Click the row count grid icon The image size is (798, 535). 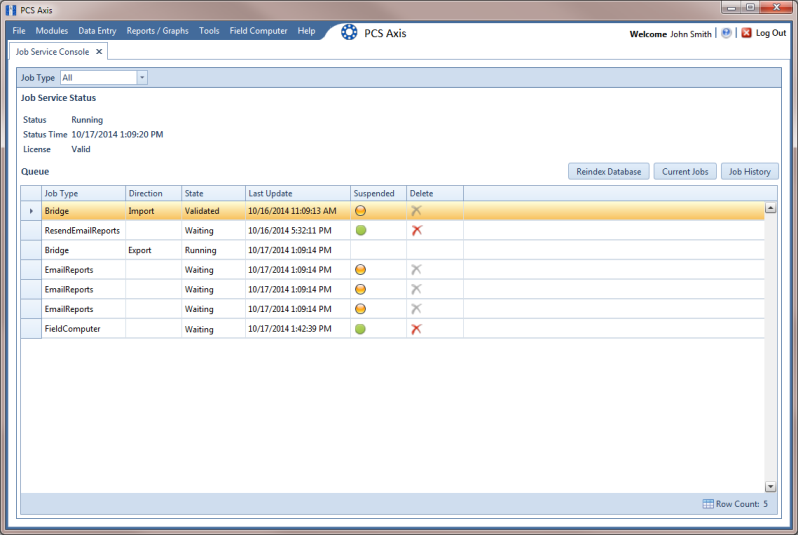point(708,504)
